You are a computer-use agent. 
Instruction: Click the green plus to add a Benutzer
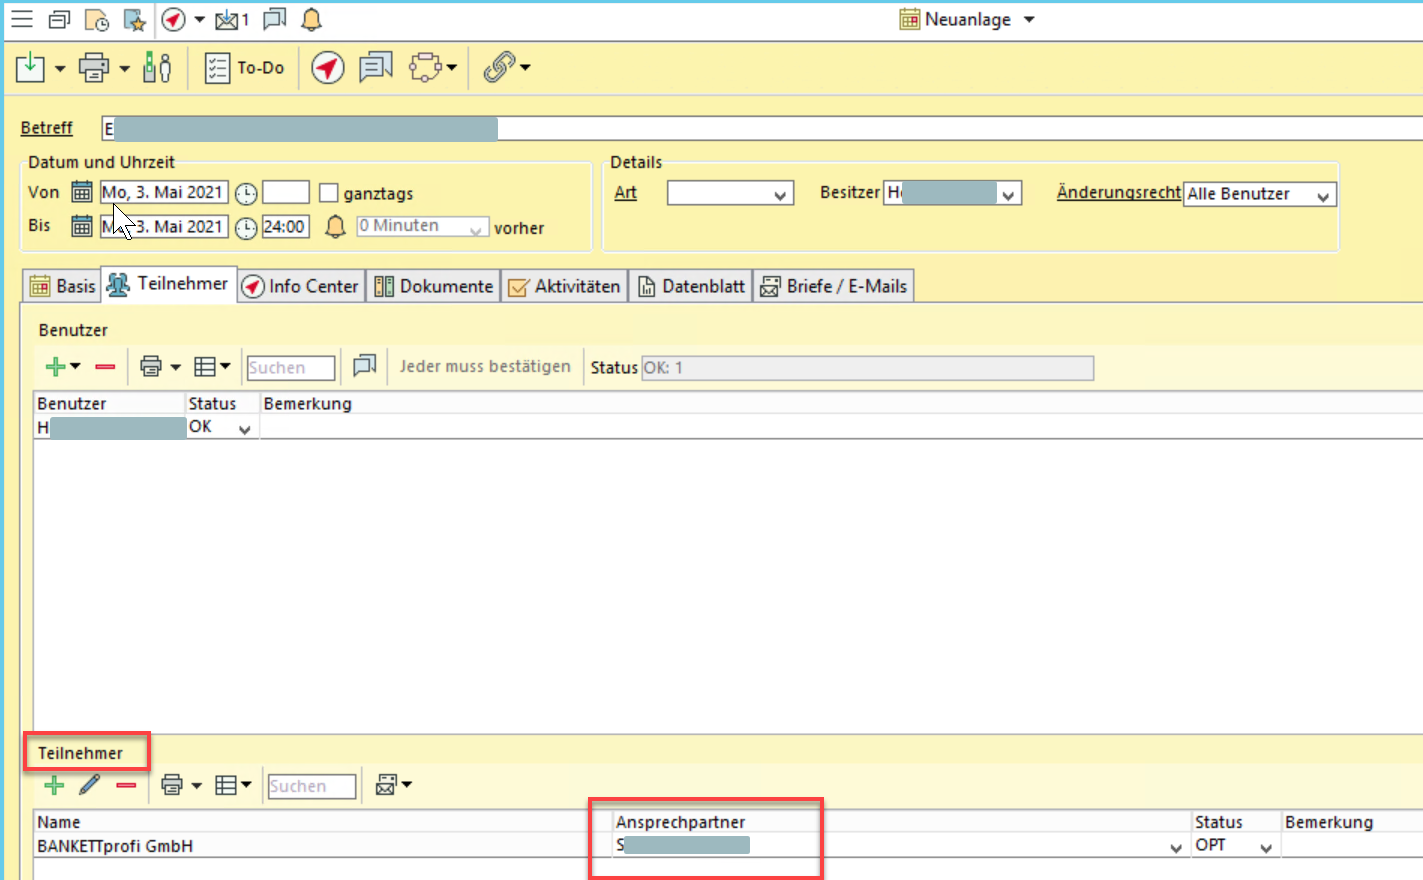(x=56, y=367)
